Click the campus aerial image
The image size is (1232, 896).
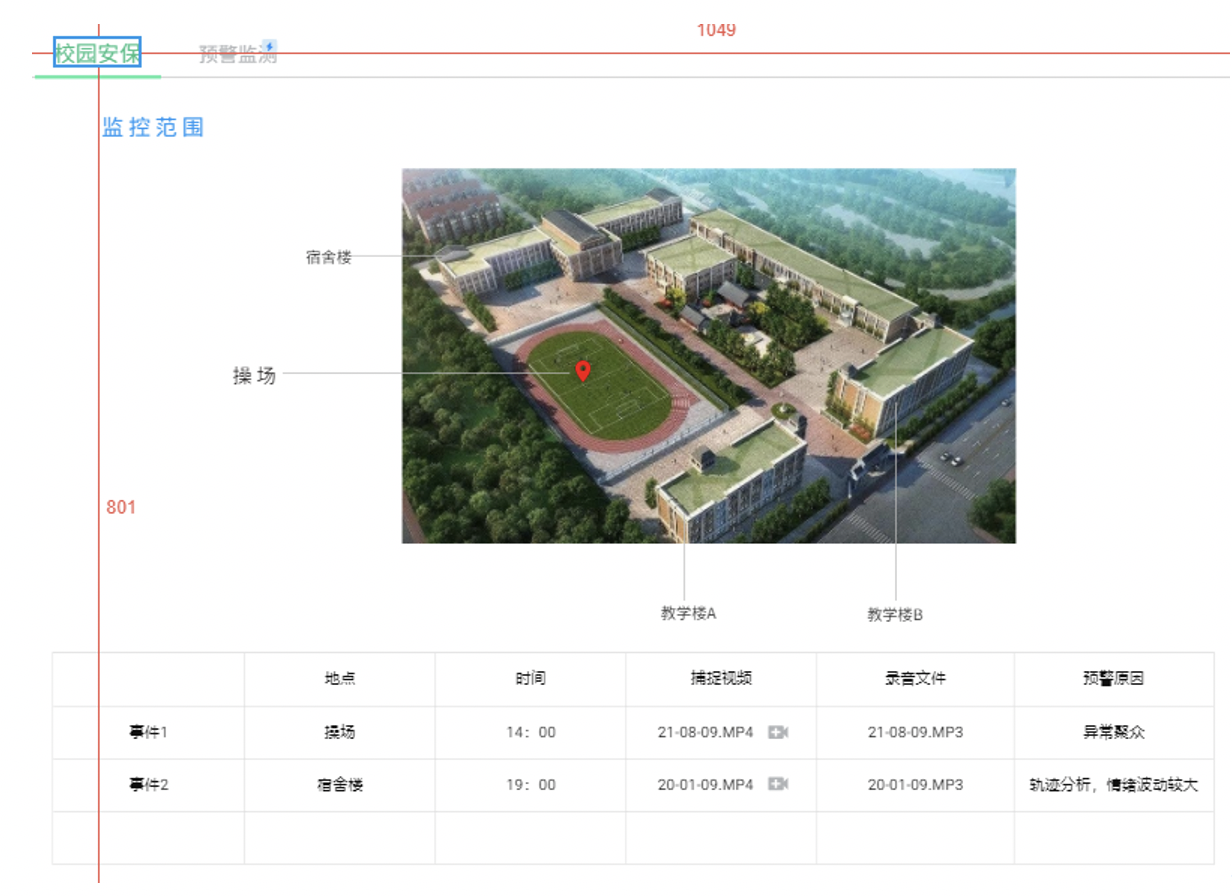709,356
